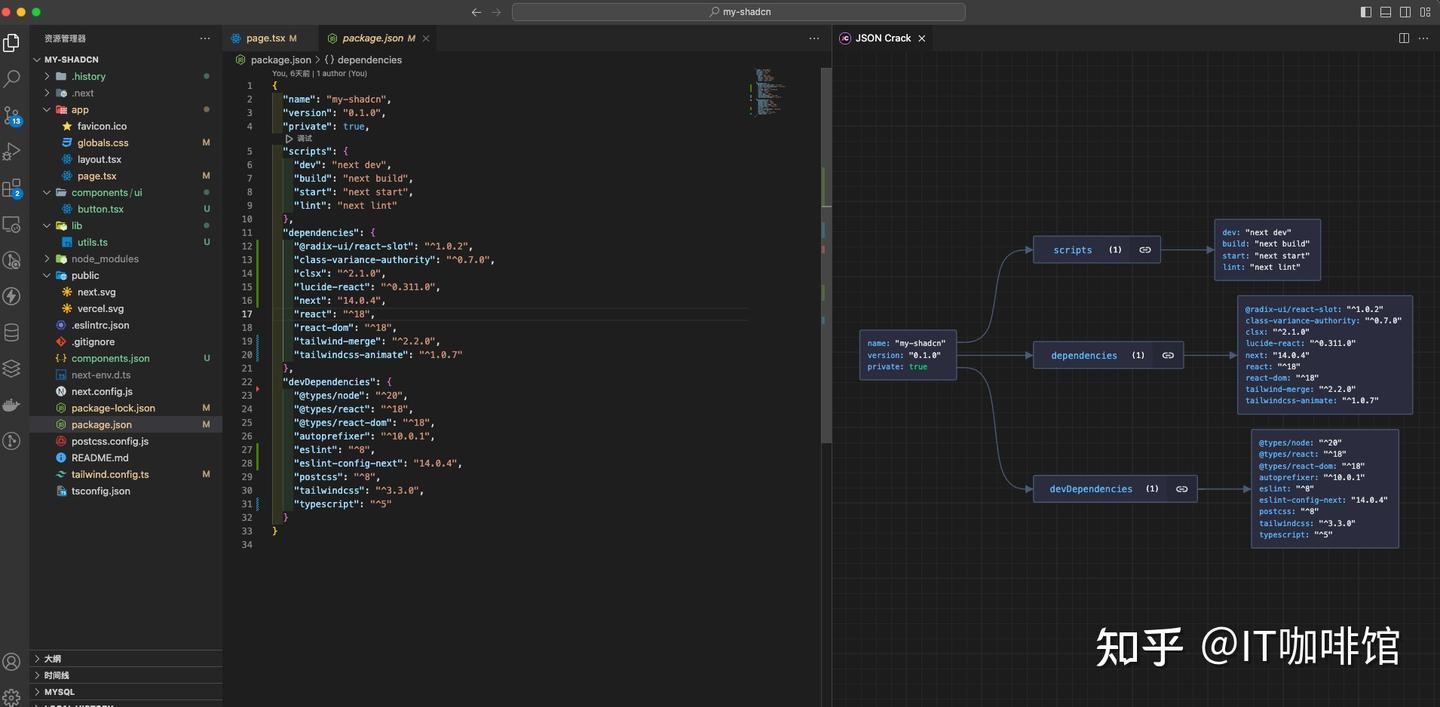The image size is (1440, 707).
Task: Open Extensions view in activity bar
Action: (12, 188)
